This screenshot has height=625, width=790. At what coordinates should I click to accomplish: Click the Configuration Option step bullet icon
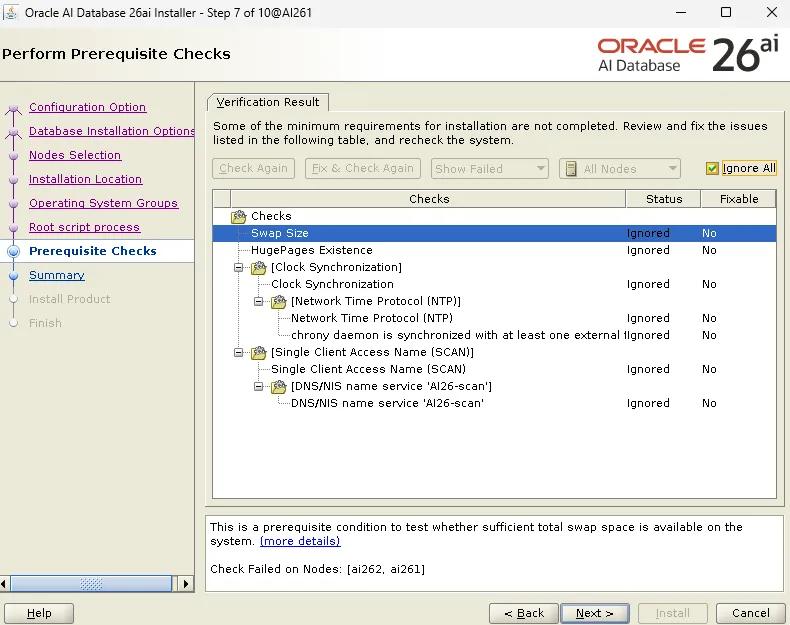[x=14, y=108]
